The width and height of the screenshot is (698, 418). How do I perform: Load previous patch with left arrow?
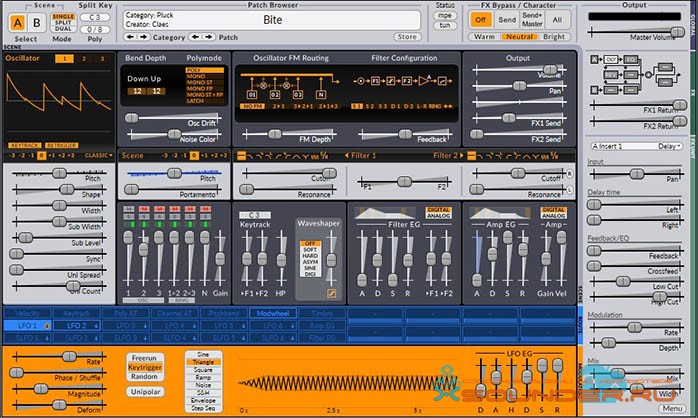pos(195,37)
